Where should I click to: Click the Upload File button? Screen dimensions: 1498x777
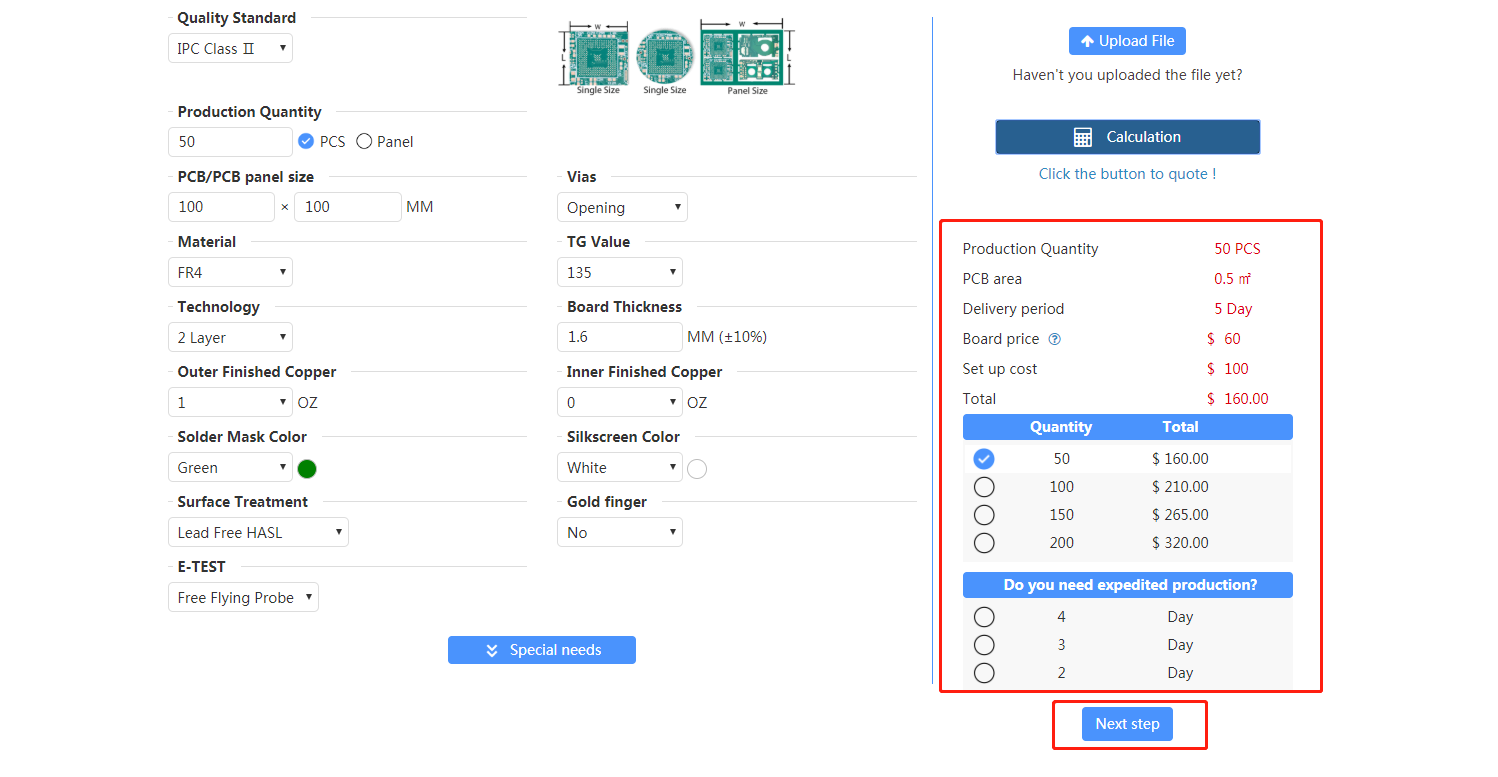(1127, 41)
